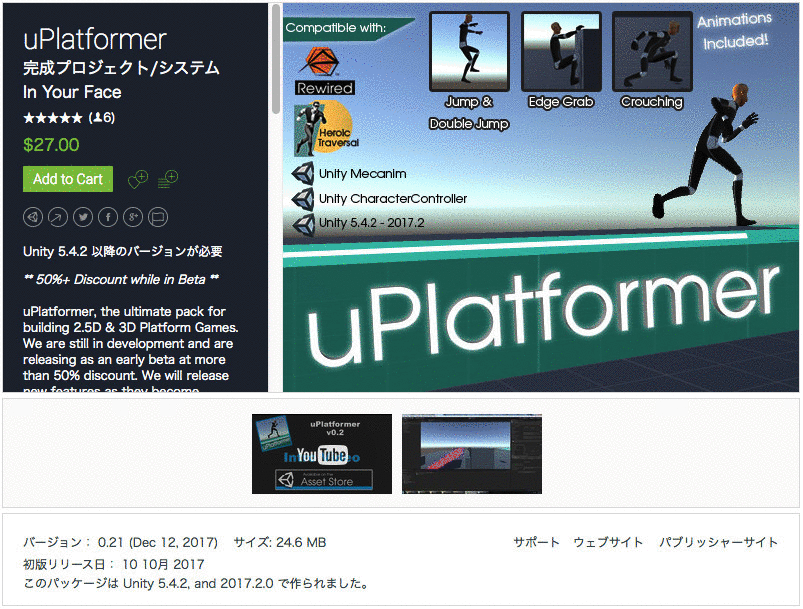Click the uPlatformer title heading
Image resolution: width=803 pixels, height=609 pixels.
tap(95, 39)
